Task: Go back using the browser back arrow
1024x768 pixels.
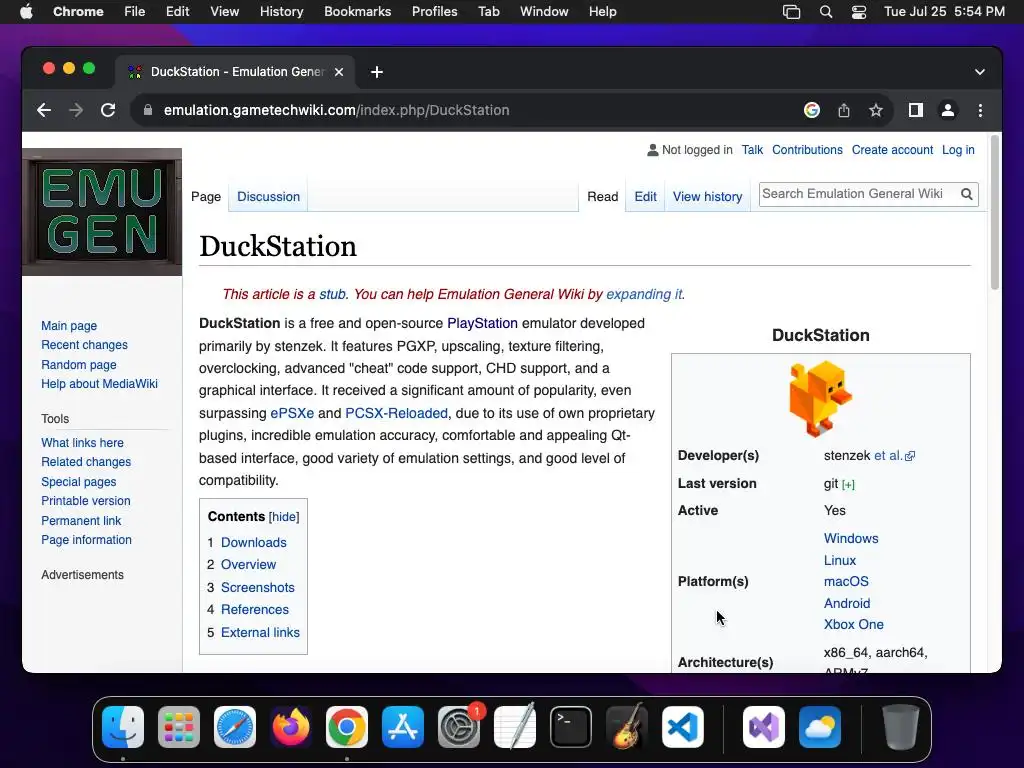Action: [44, 110]
